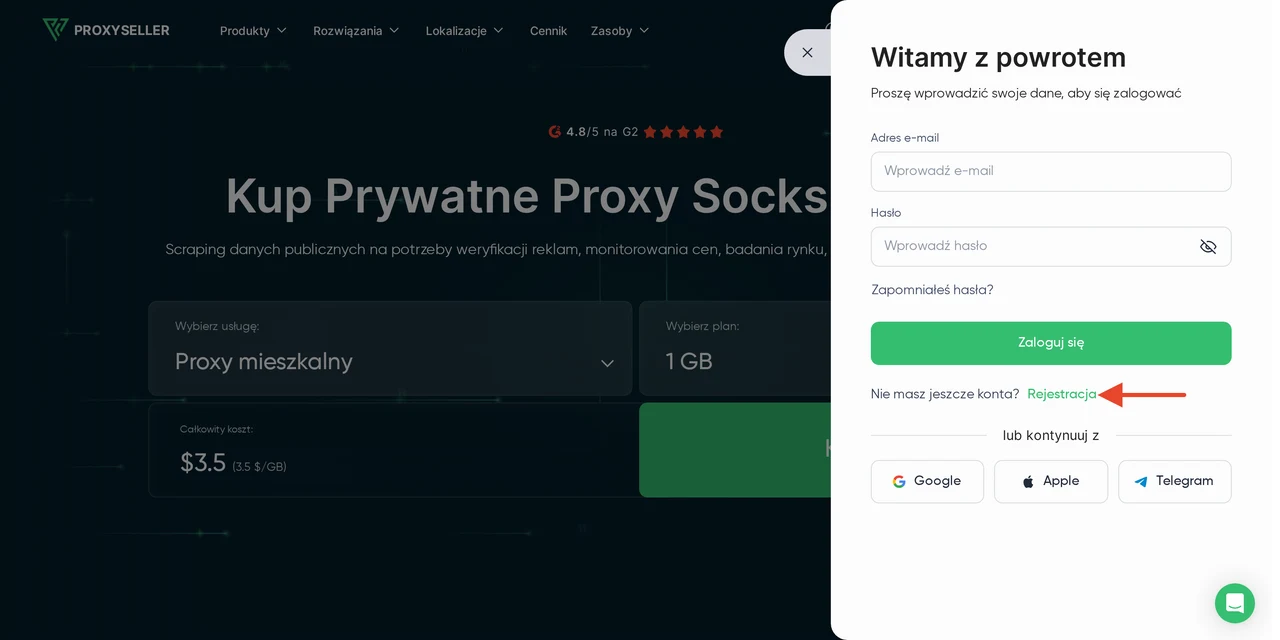
Task: Open the Rozwiązania menu
Action: (356, 31)
